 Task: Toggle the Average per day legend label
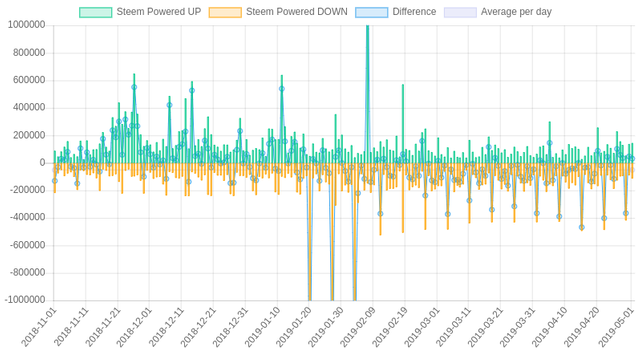[x=516, y=12]
